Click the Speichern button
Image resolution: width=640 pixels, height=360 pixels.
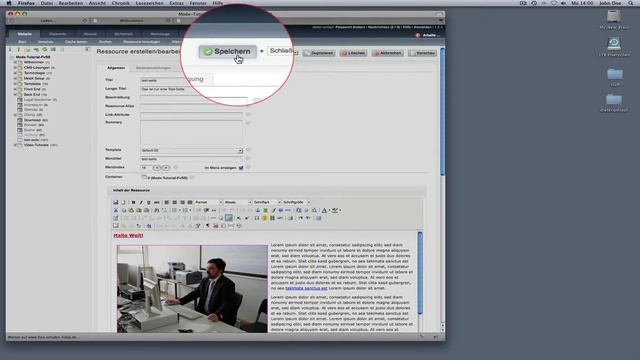click(x=228, y=51)
